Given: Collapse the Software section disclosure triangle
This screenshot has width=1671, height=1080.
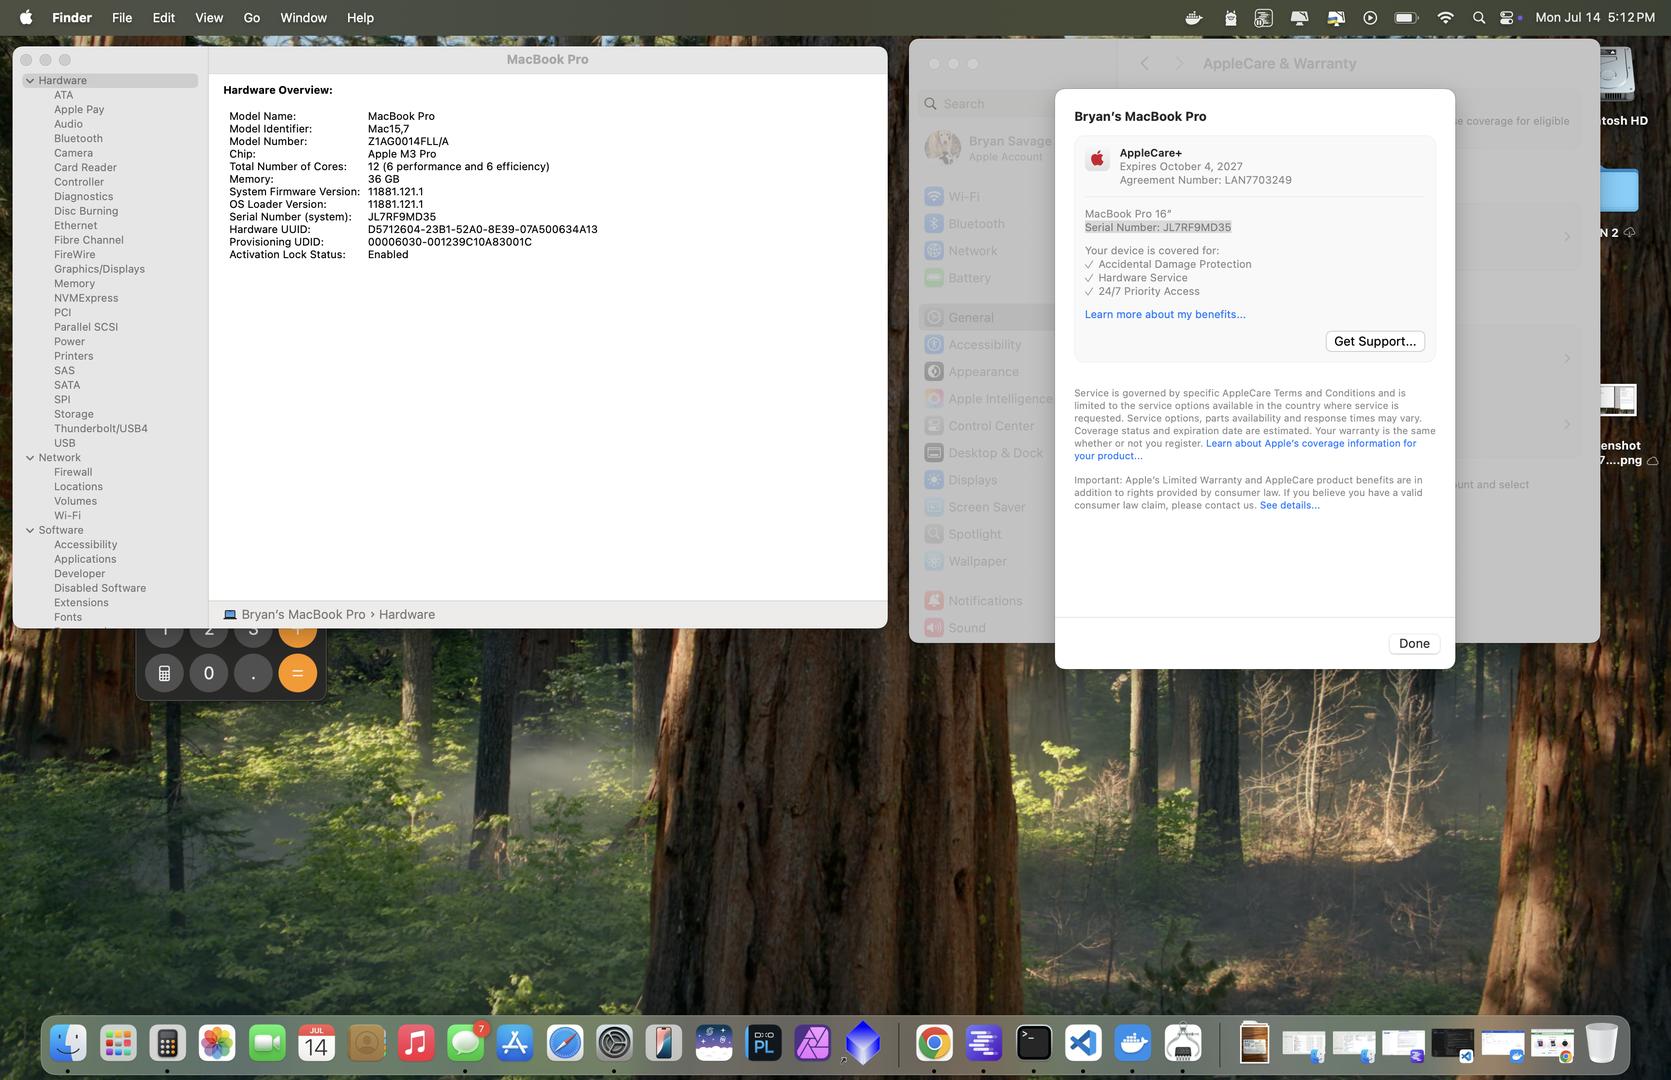Looking at the screenshot, I should (30, 530).
